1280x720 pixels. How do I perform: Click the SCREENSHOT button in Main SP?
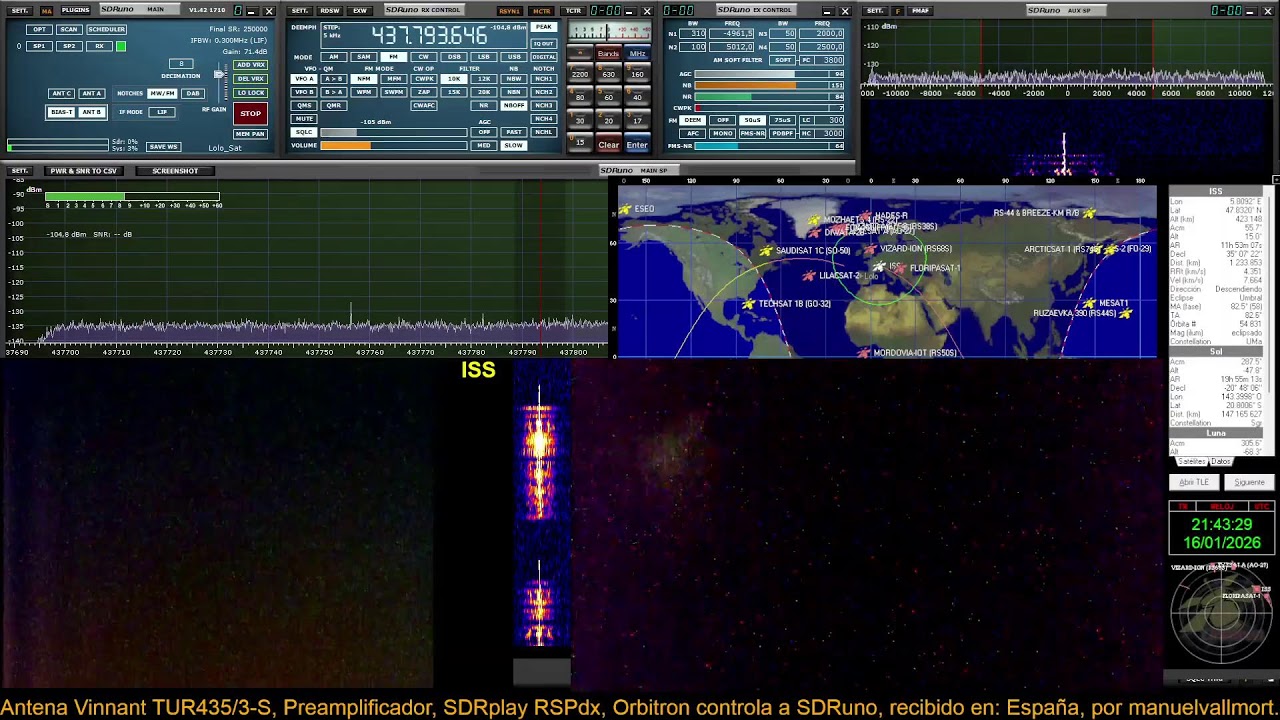175,171
